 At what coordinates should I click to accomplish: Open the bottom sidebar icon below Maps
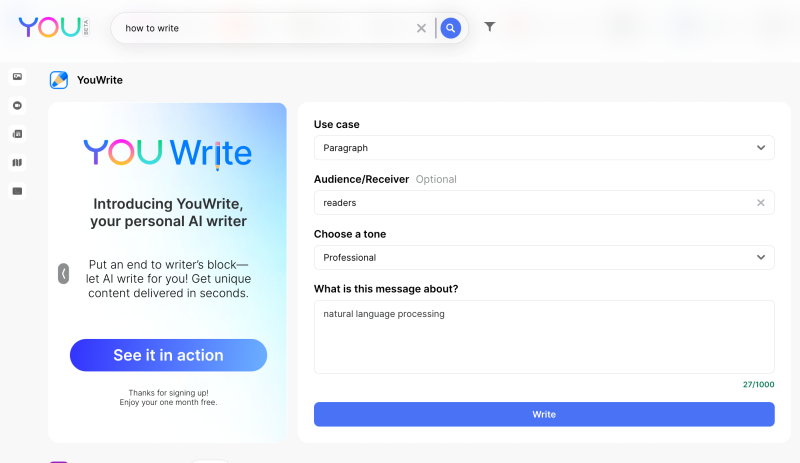click(x=17, y=191)
